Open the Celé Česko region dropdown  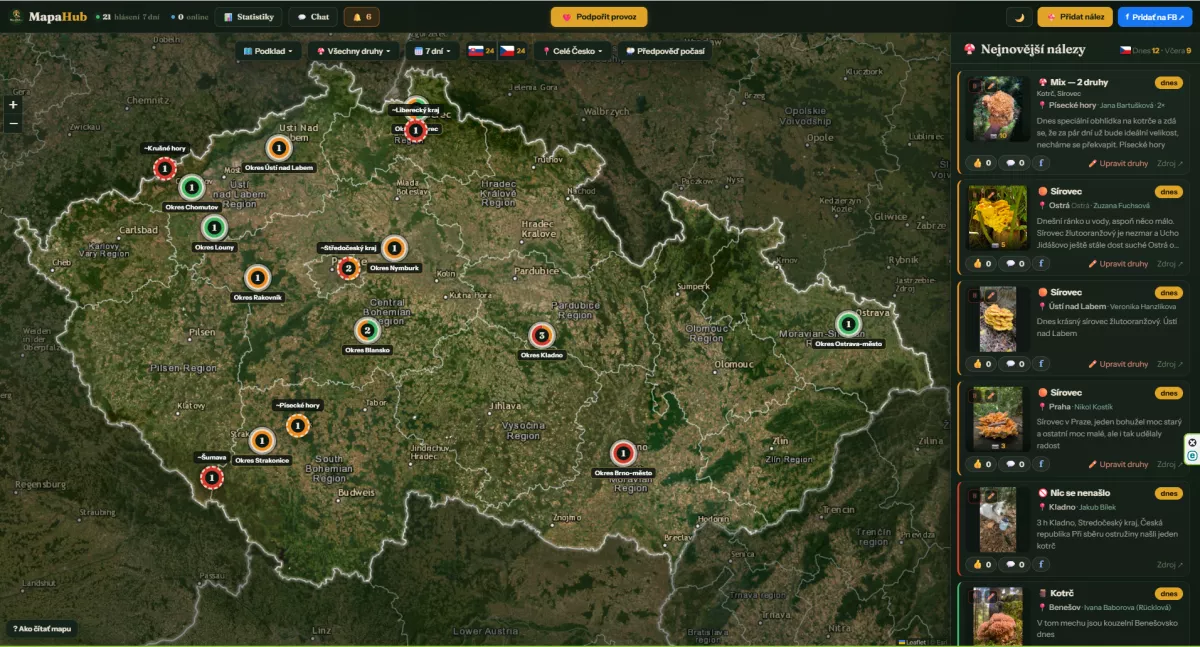coord(573,50)
